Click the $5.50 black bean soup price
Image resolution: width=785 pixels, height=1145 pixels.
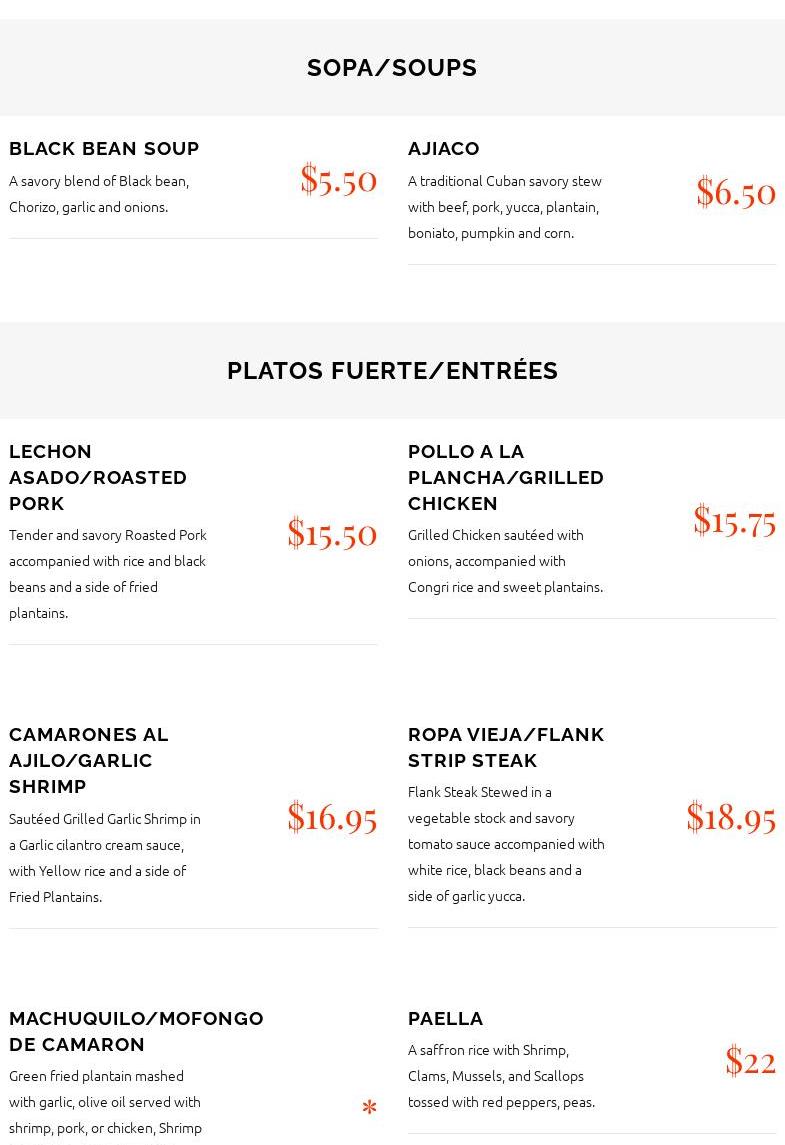coord(338,179)
